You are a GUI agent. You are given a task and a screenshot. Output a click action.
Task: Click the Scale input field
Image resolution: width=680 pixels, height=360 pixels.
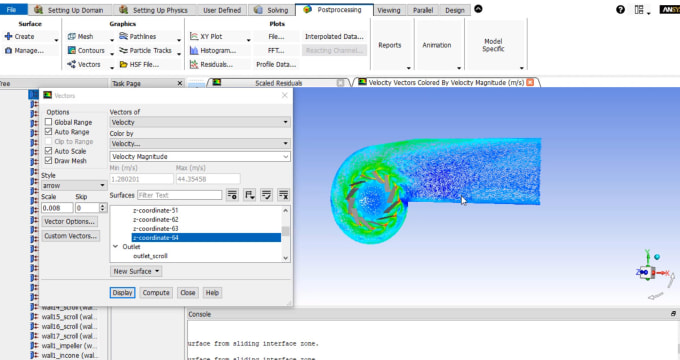(57, 208)
